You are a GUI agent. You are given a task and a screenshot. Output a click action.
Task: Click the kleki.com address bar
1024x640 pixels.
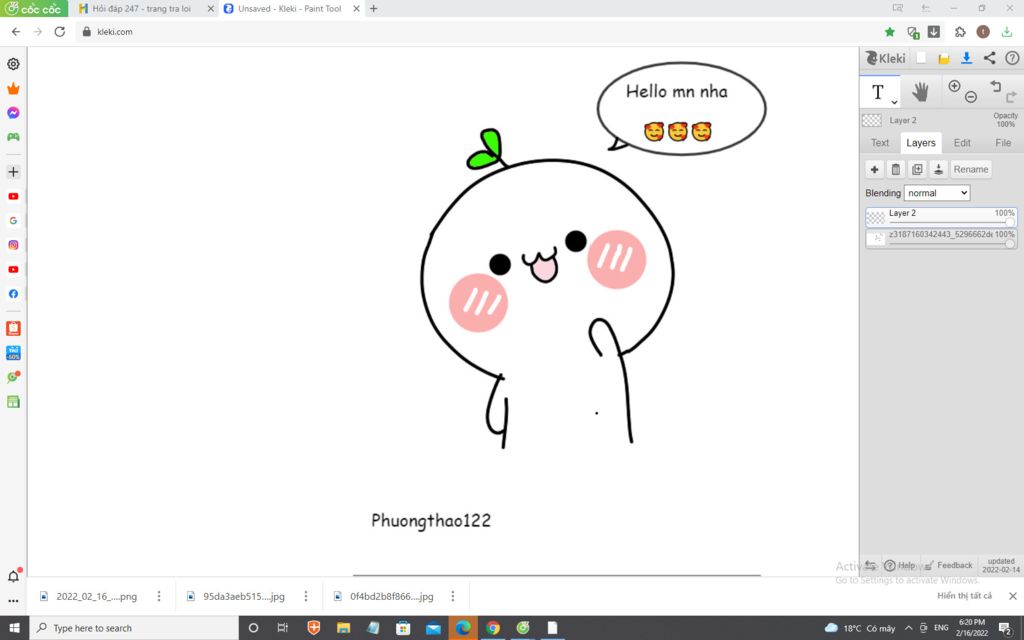pos(477,31)
